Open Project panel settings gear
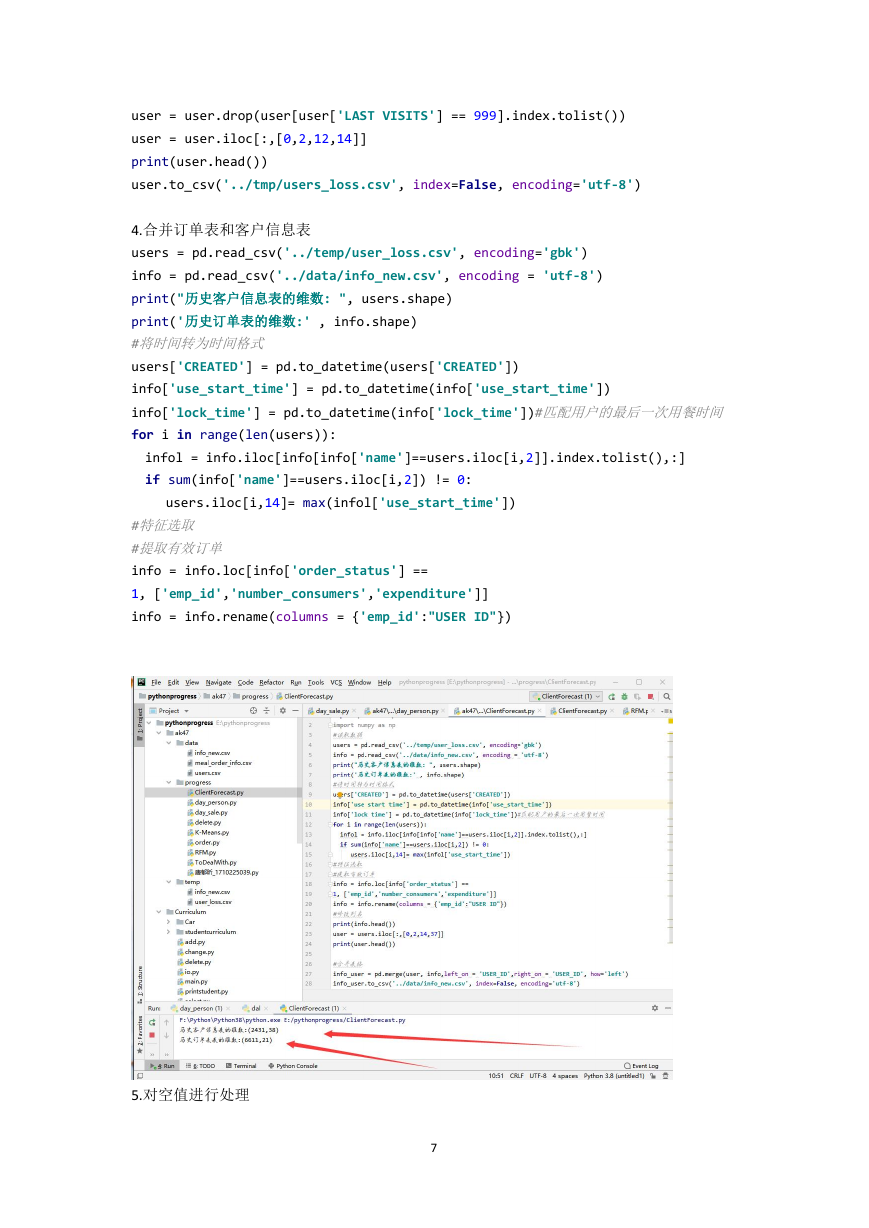This screenshot has width=869, height=1228. pos(282,711)
